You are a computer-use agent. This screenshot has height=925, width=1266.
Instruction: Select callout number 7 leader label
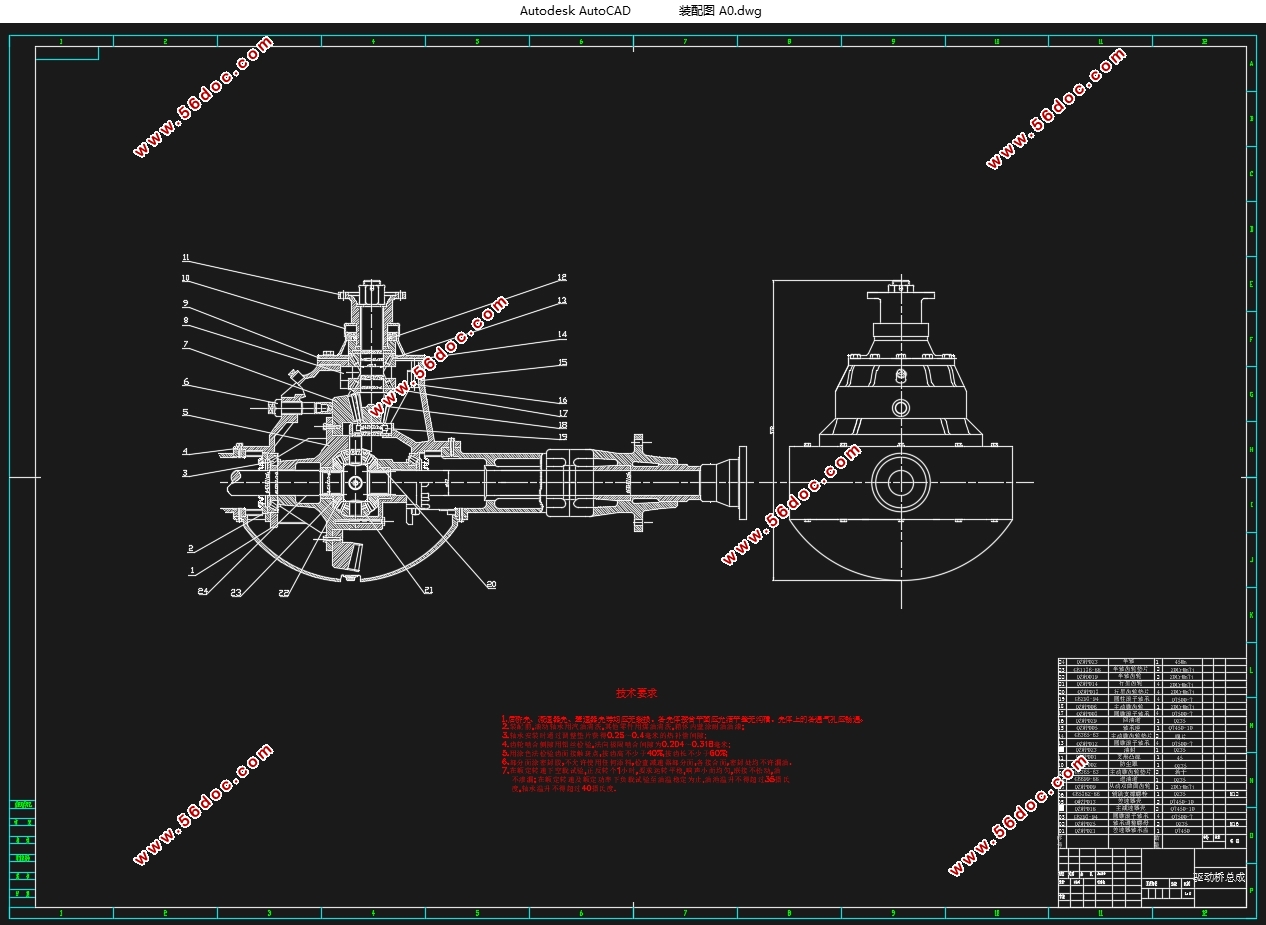186,344
